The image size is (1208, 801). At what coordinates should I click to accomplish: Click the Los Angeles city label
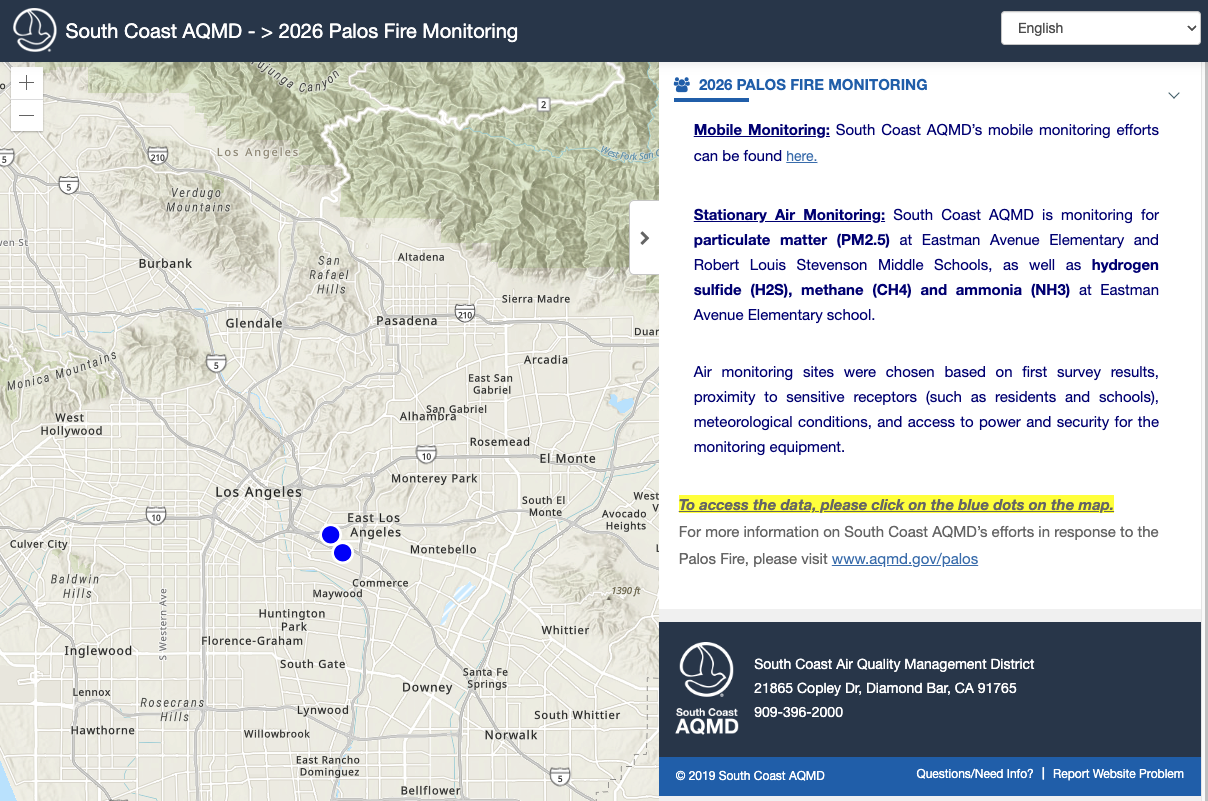pos(258,492)
